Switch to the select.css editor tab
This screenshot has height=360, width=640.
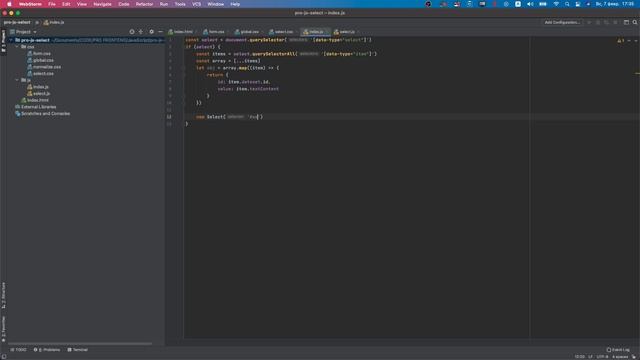tap(283, 32)
